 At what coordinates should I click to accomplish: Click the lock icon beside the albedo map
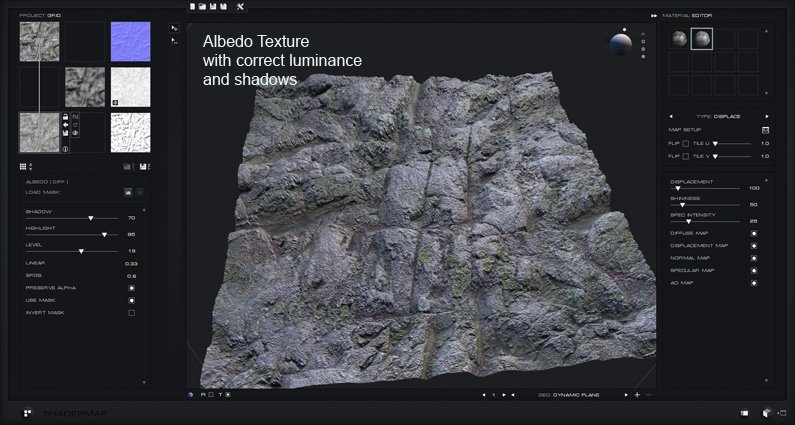coord(65,118)
